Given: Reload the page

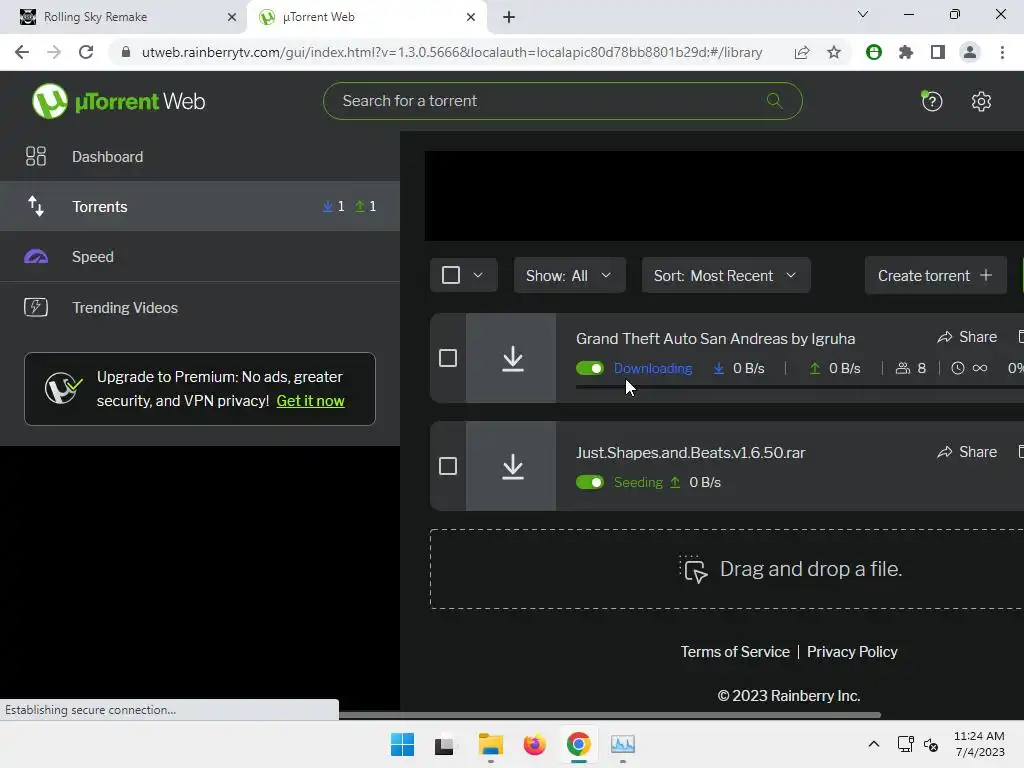Looking at the screenshot, I should (x=86, y=52).
